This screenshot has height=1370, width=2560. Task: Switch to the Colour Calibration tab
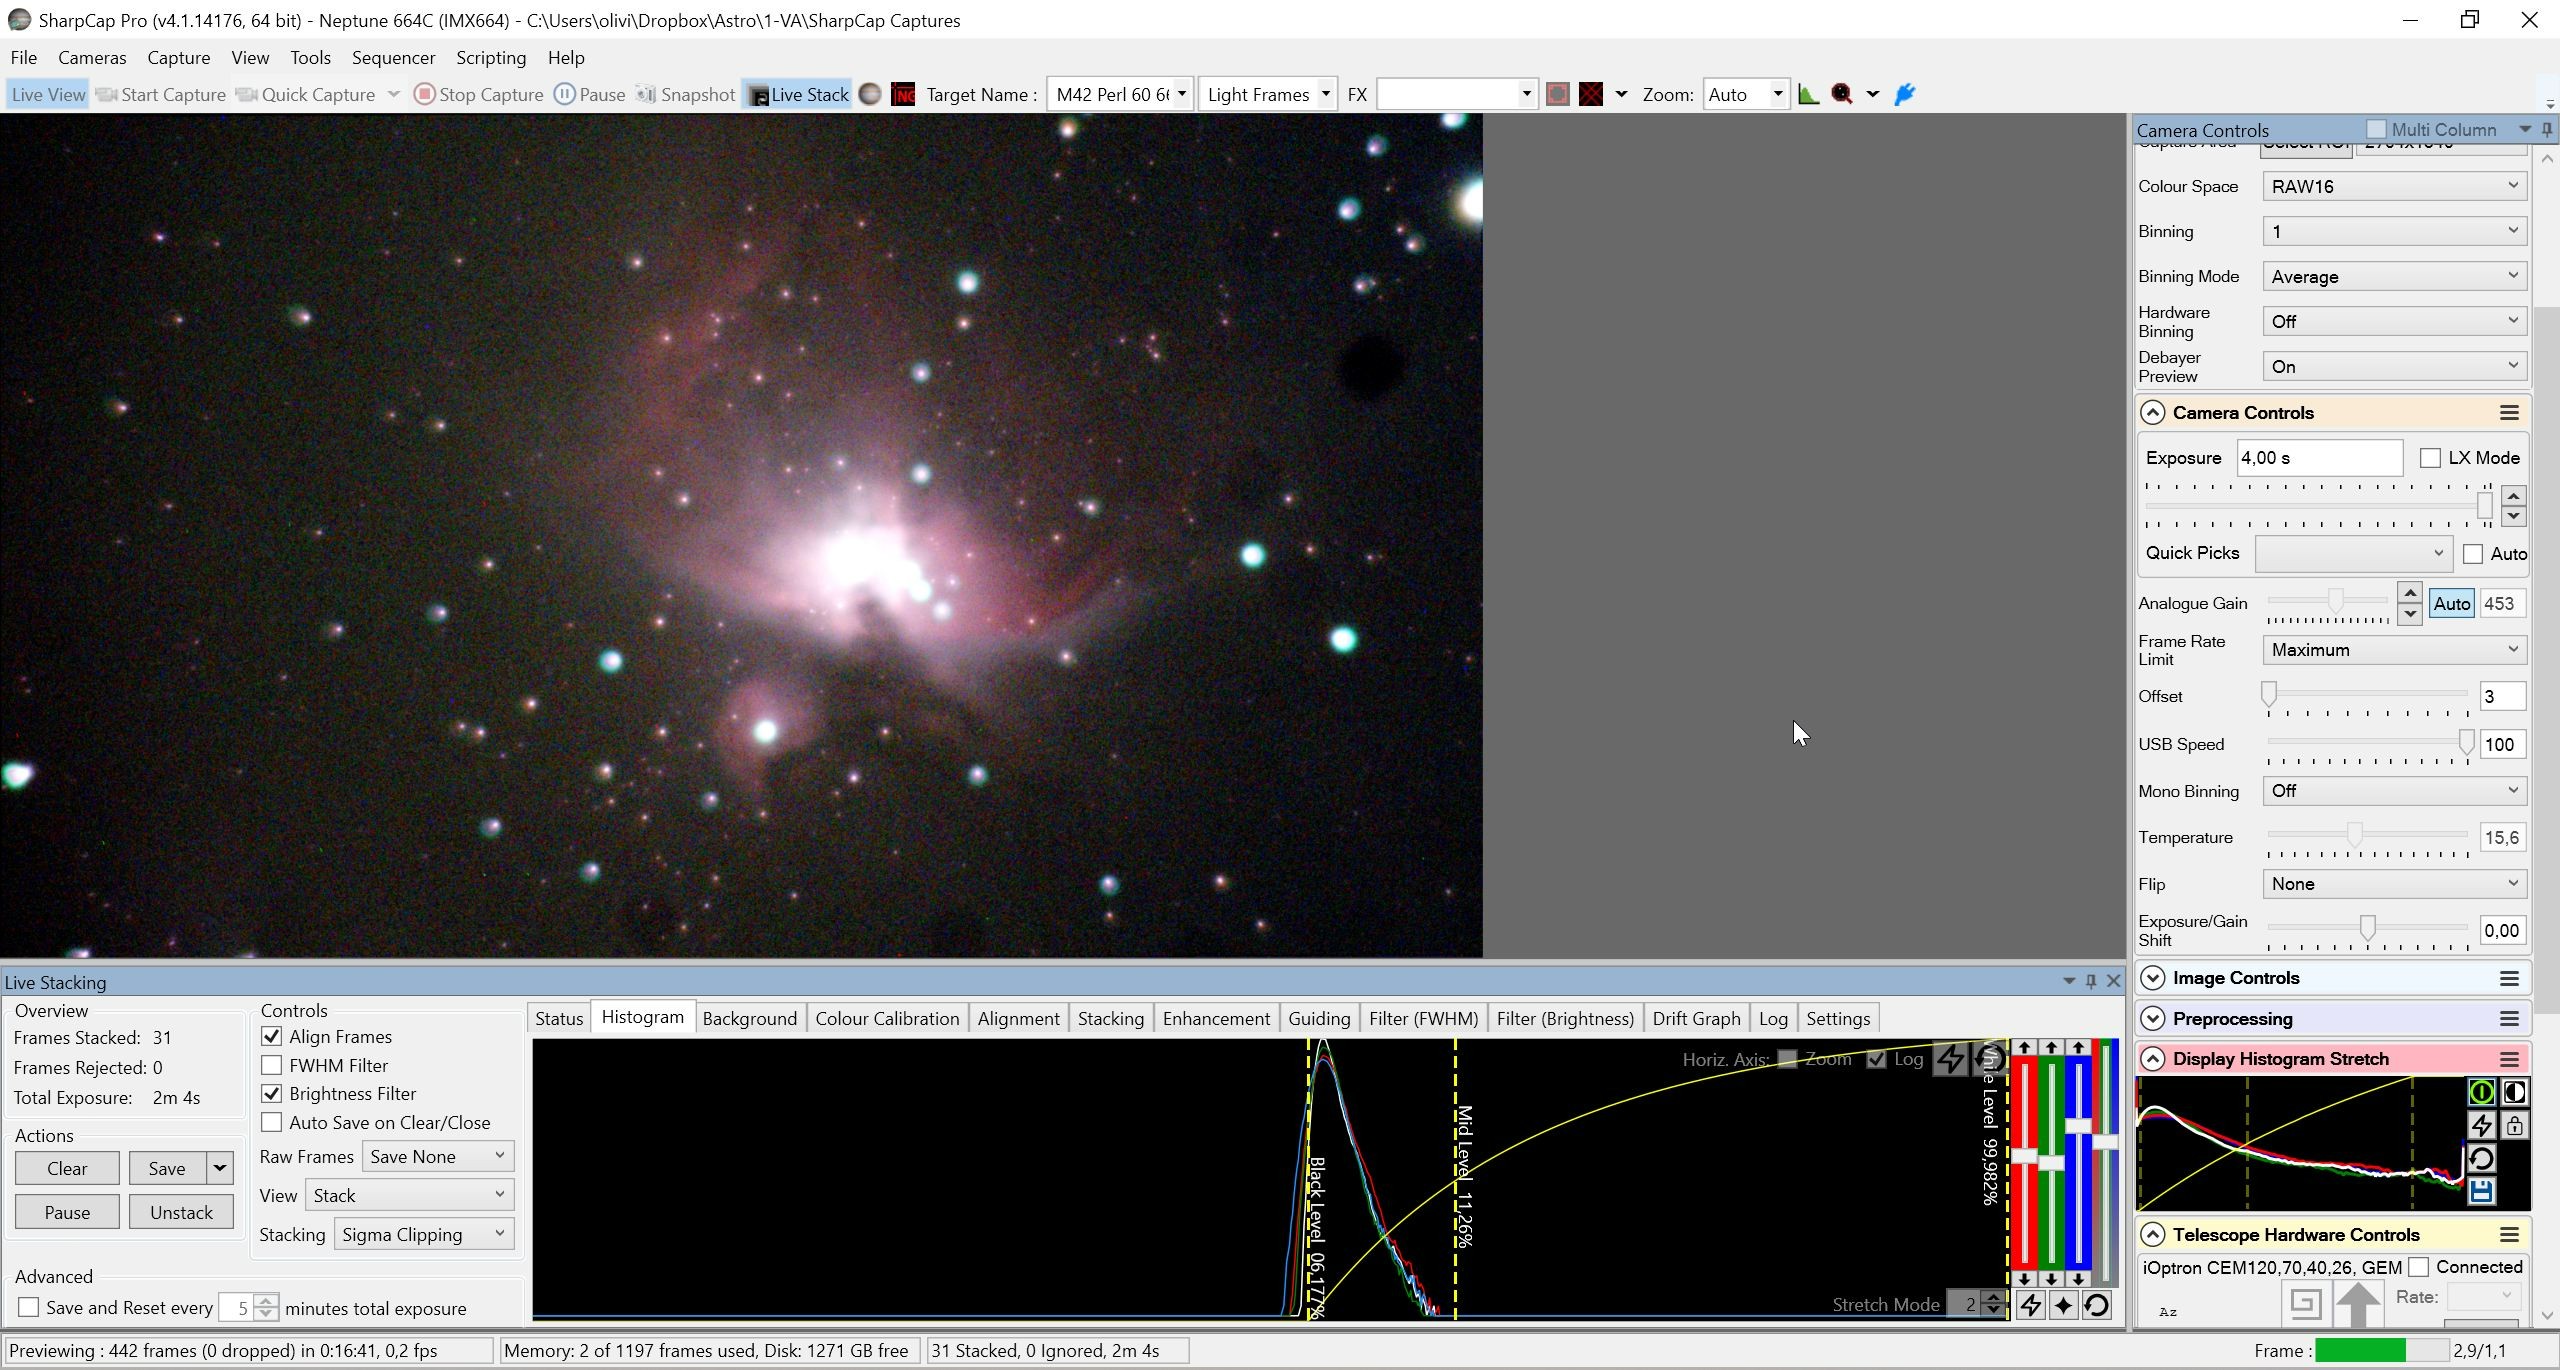coord(887,1018)
